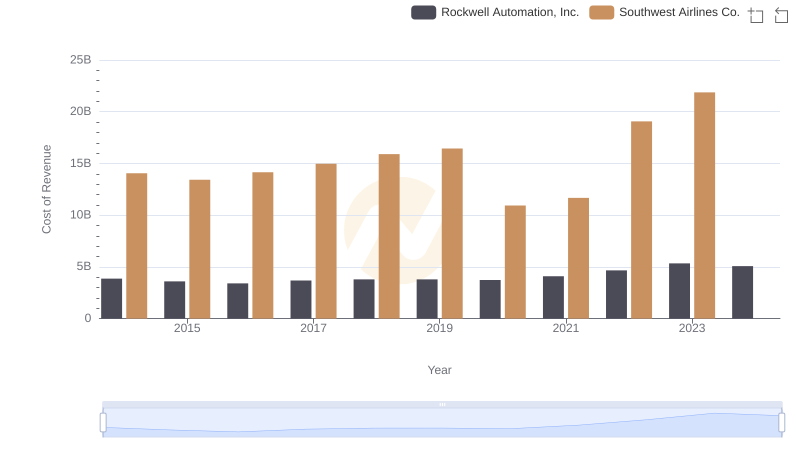This screenshot has height=461, width=800.
Task: Click the Southwest 2015 bar
Action: click(x=199, y=249)
